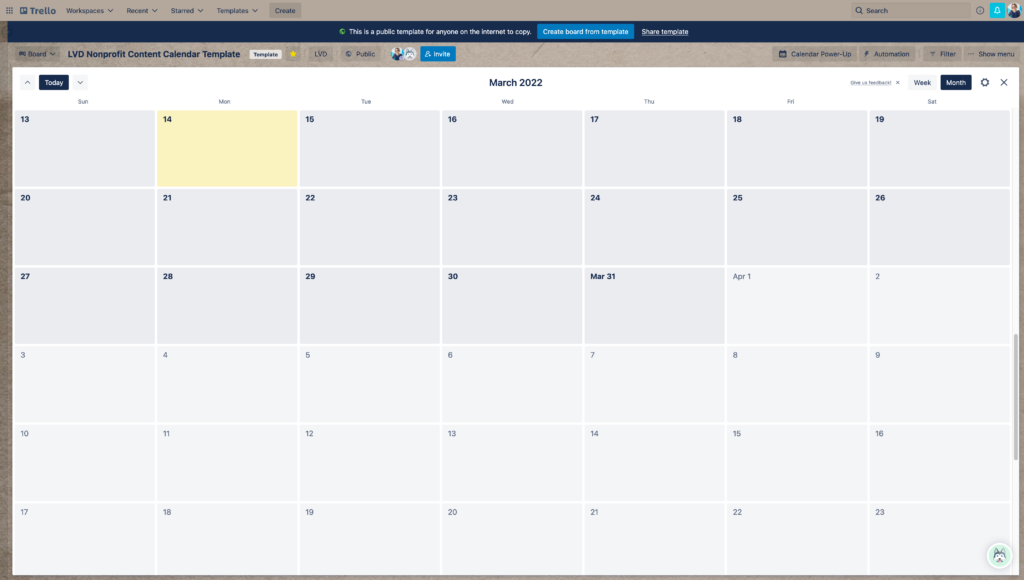This screenshot has height=580, width=1024.
Task: Jump to Today in calendar
Action: coord(54,82)
